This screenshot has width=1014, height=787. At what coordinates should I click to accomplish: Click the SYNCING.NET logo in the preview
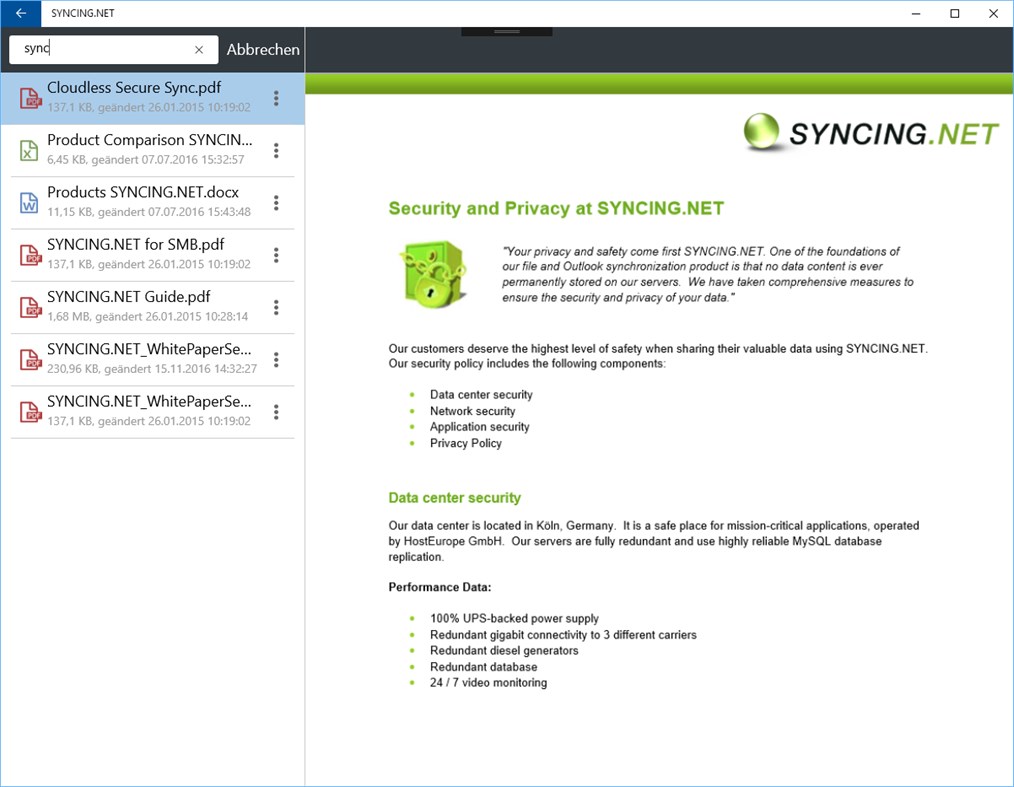click(x=869, y=132)
